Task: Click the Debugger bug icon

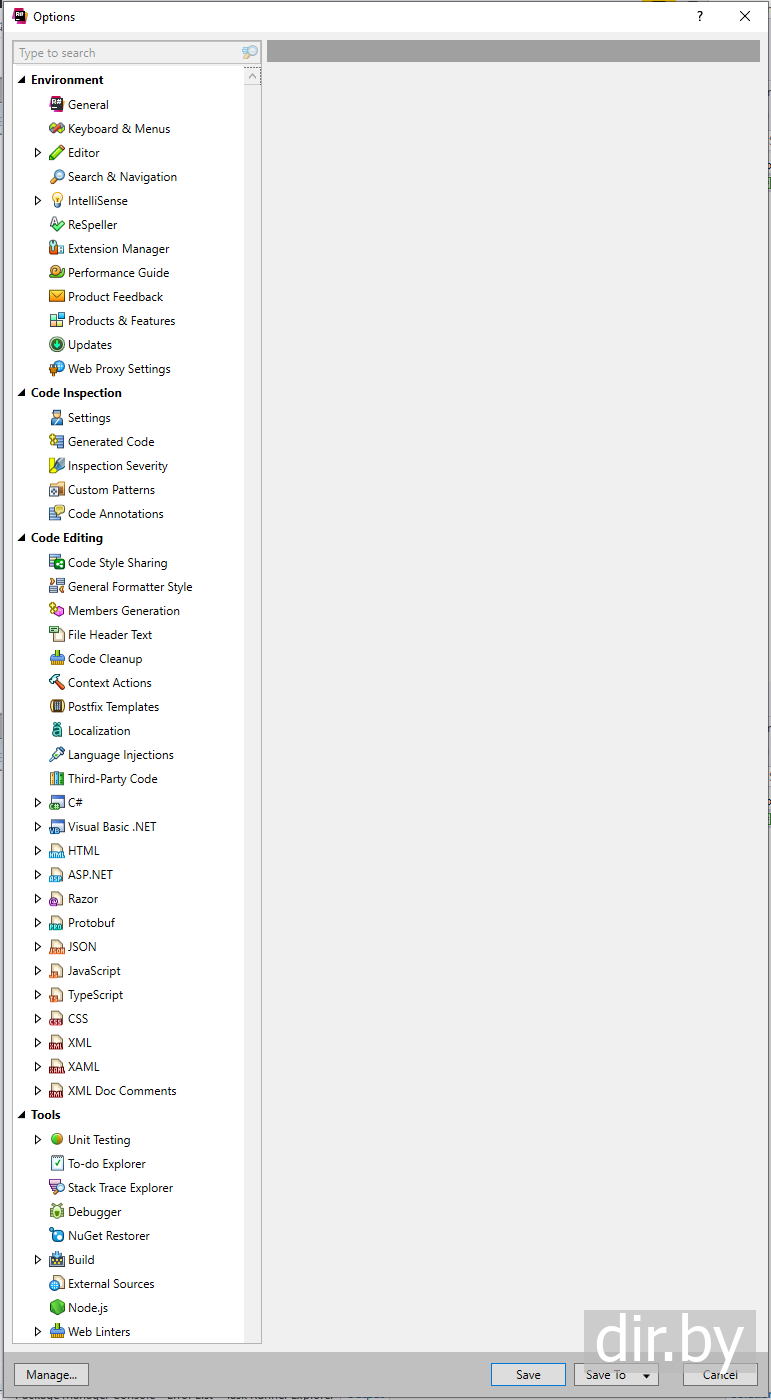Action: (57, 1211)
